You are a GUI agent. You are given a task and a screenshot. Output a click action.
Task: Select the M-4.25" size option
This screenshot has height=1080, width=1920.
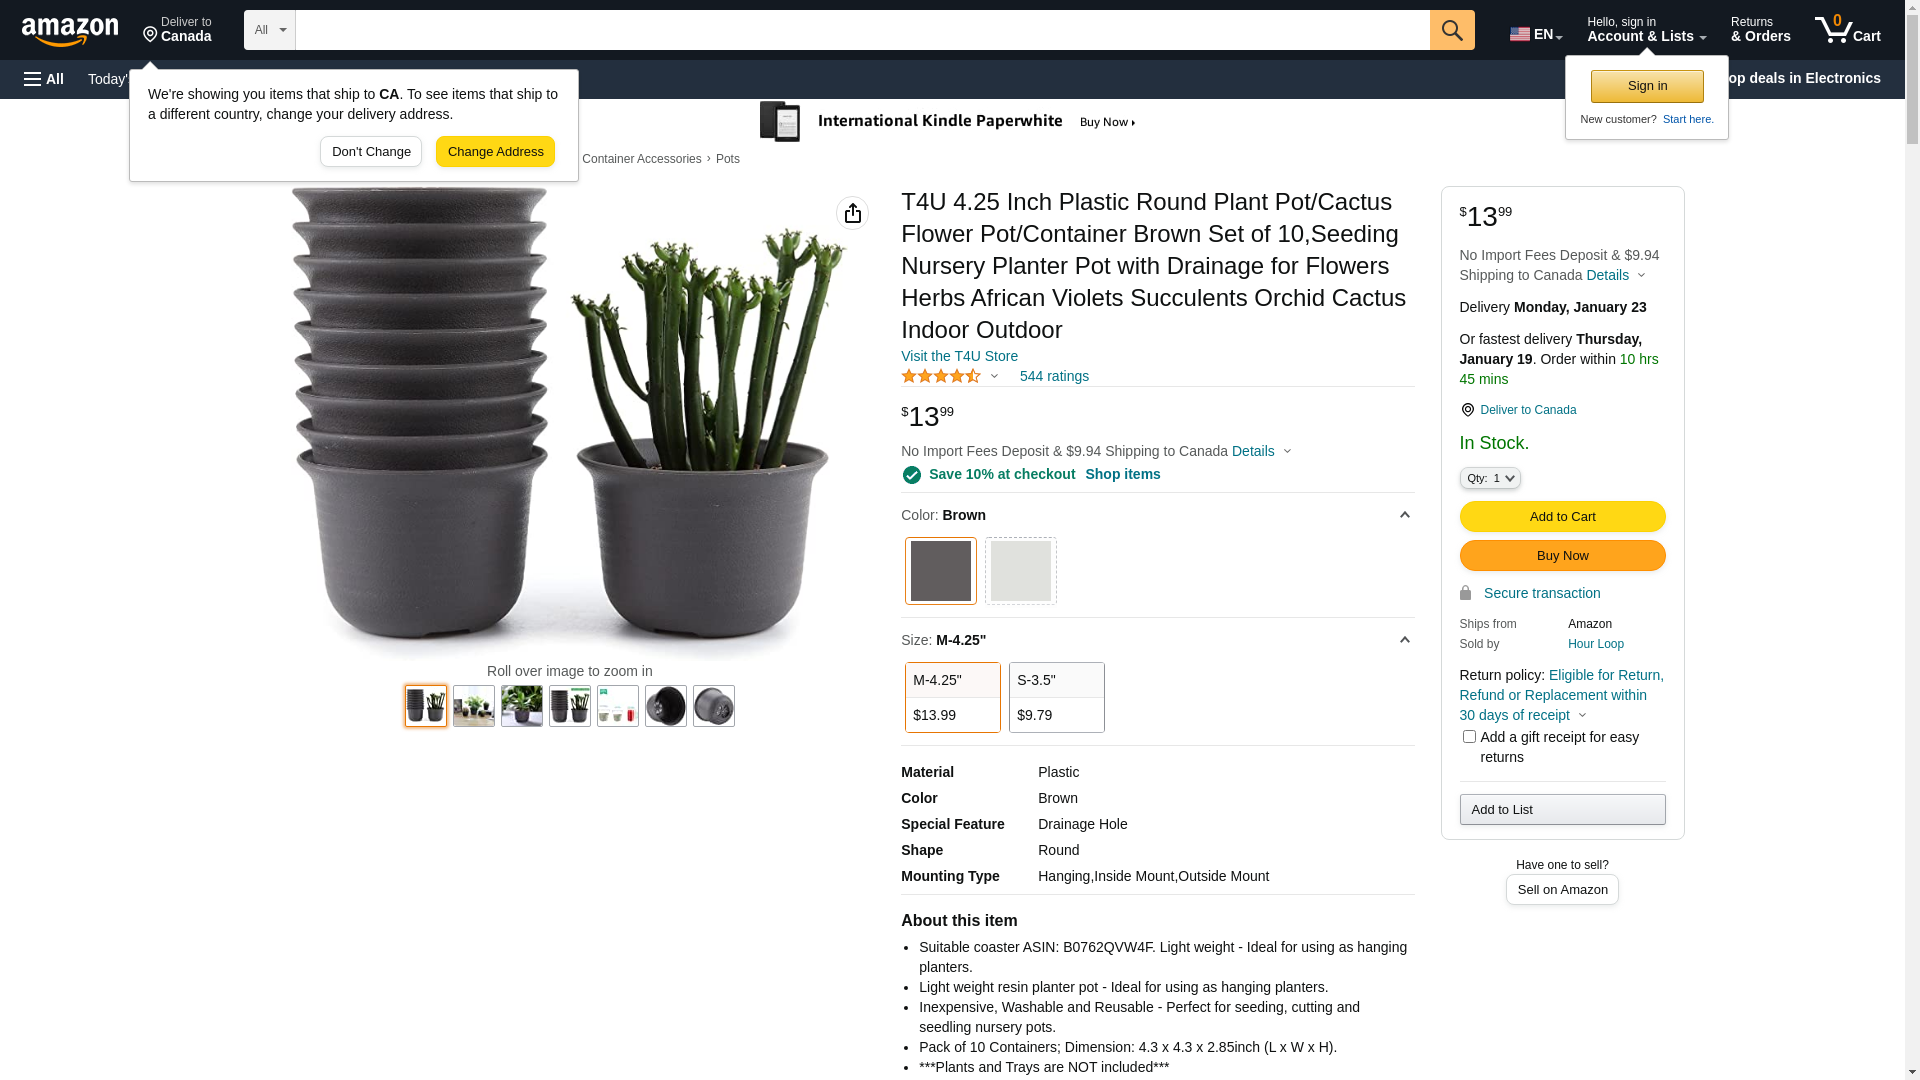pyautogui.click(x=953, y=697)
